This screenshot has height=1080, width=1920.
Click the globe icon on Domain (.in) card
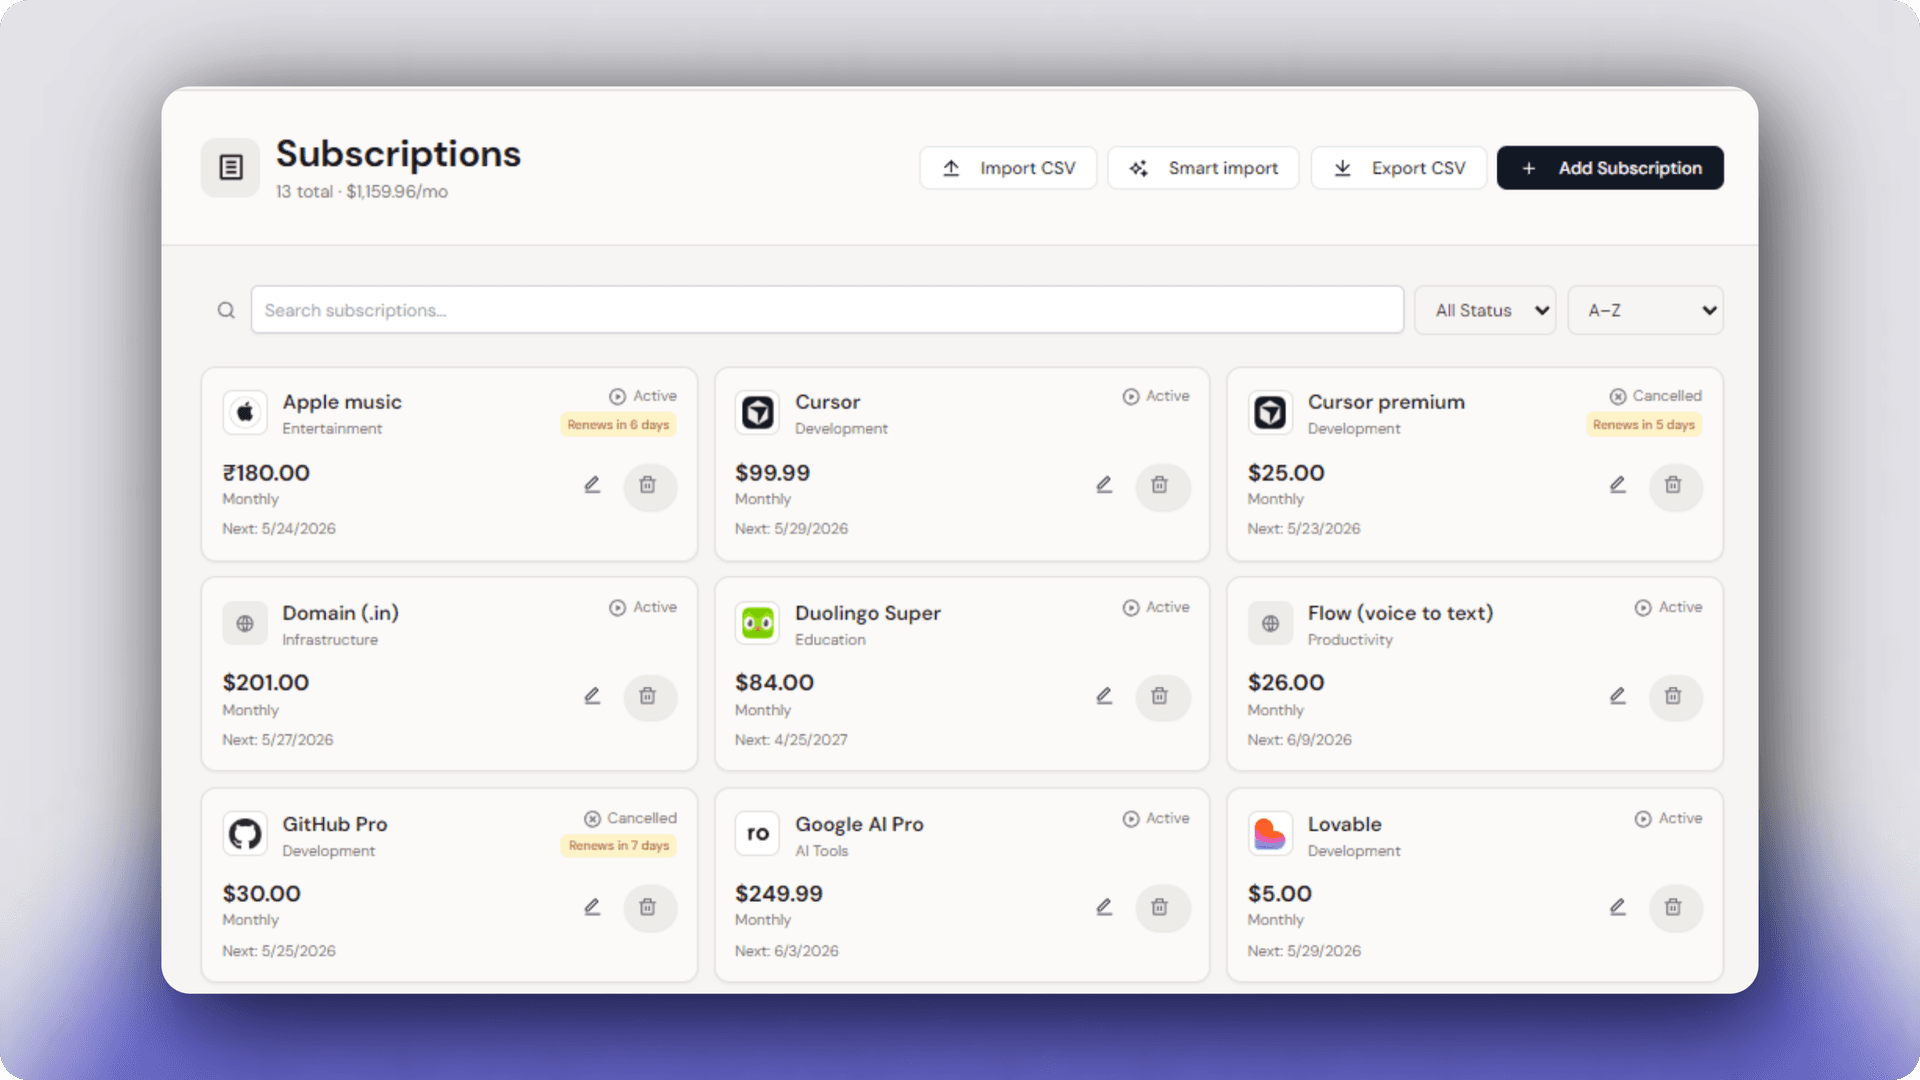tap(245, 623)
